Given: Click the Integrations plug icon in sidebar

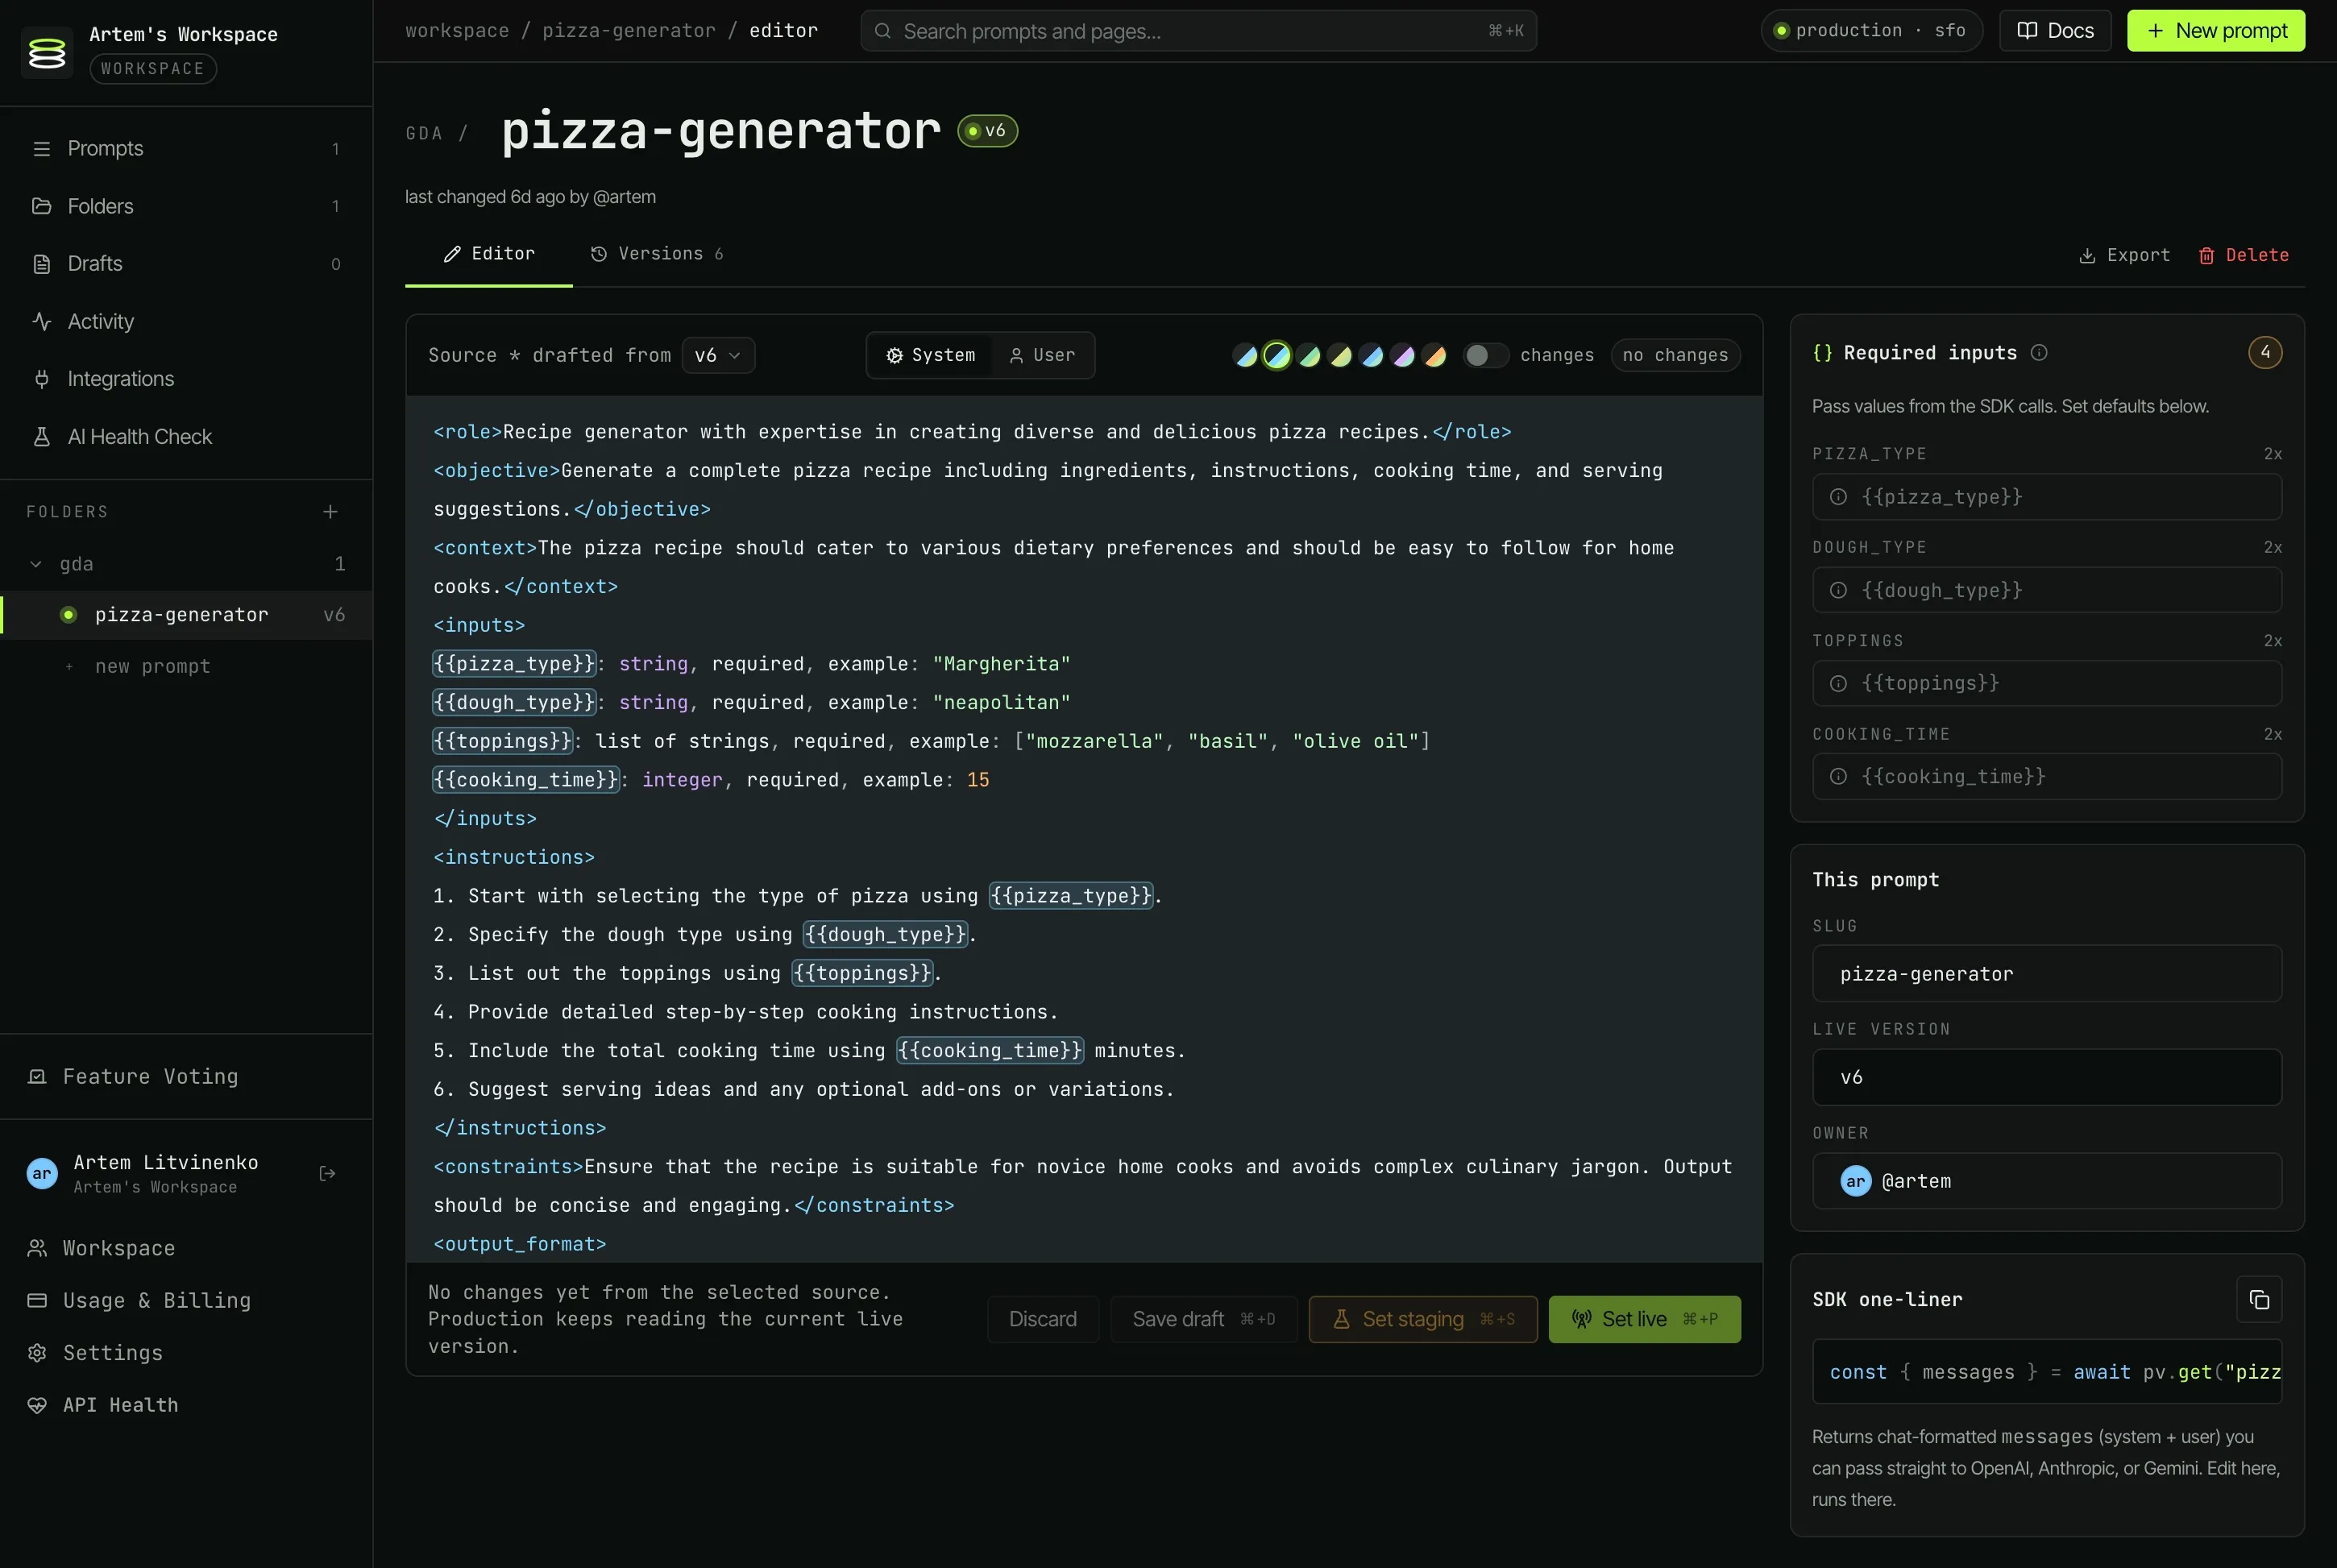Looking at the screenshot, I should pos(41,379).
